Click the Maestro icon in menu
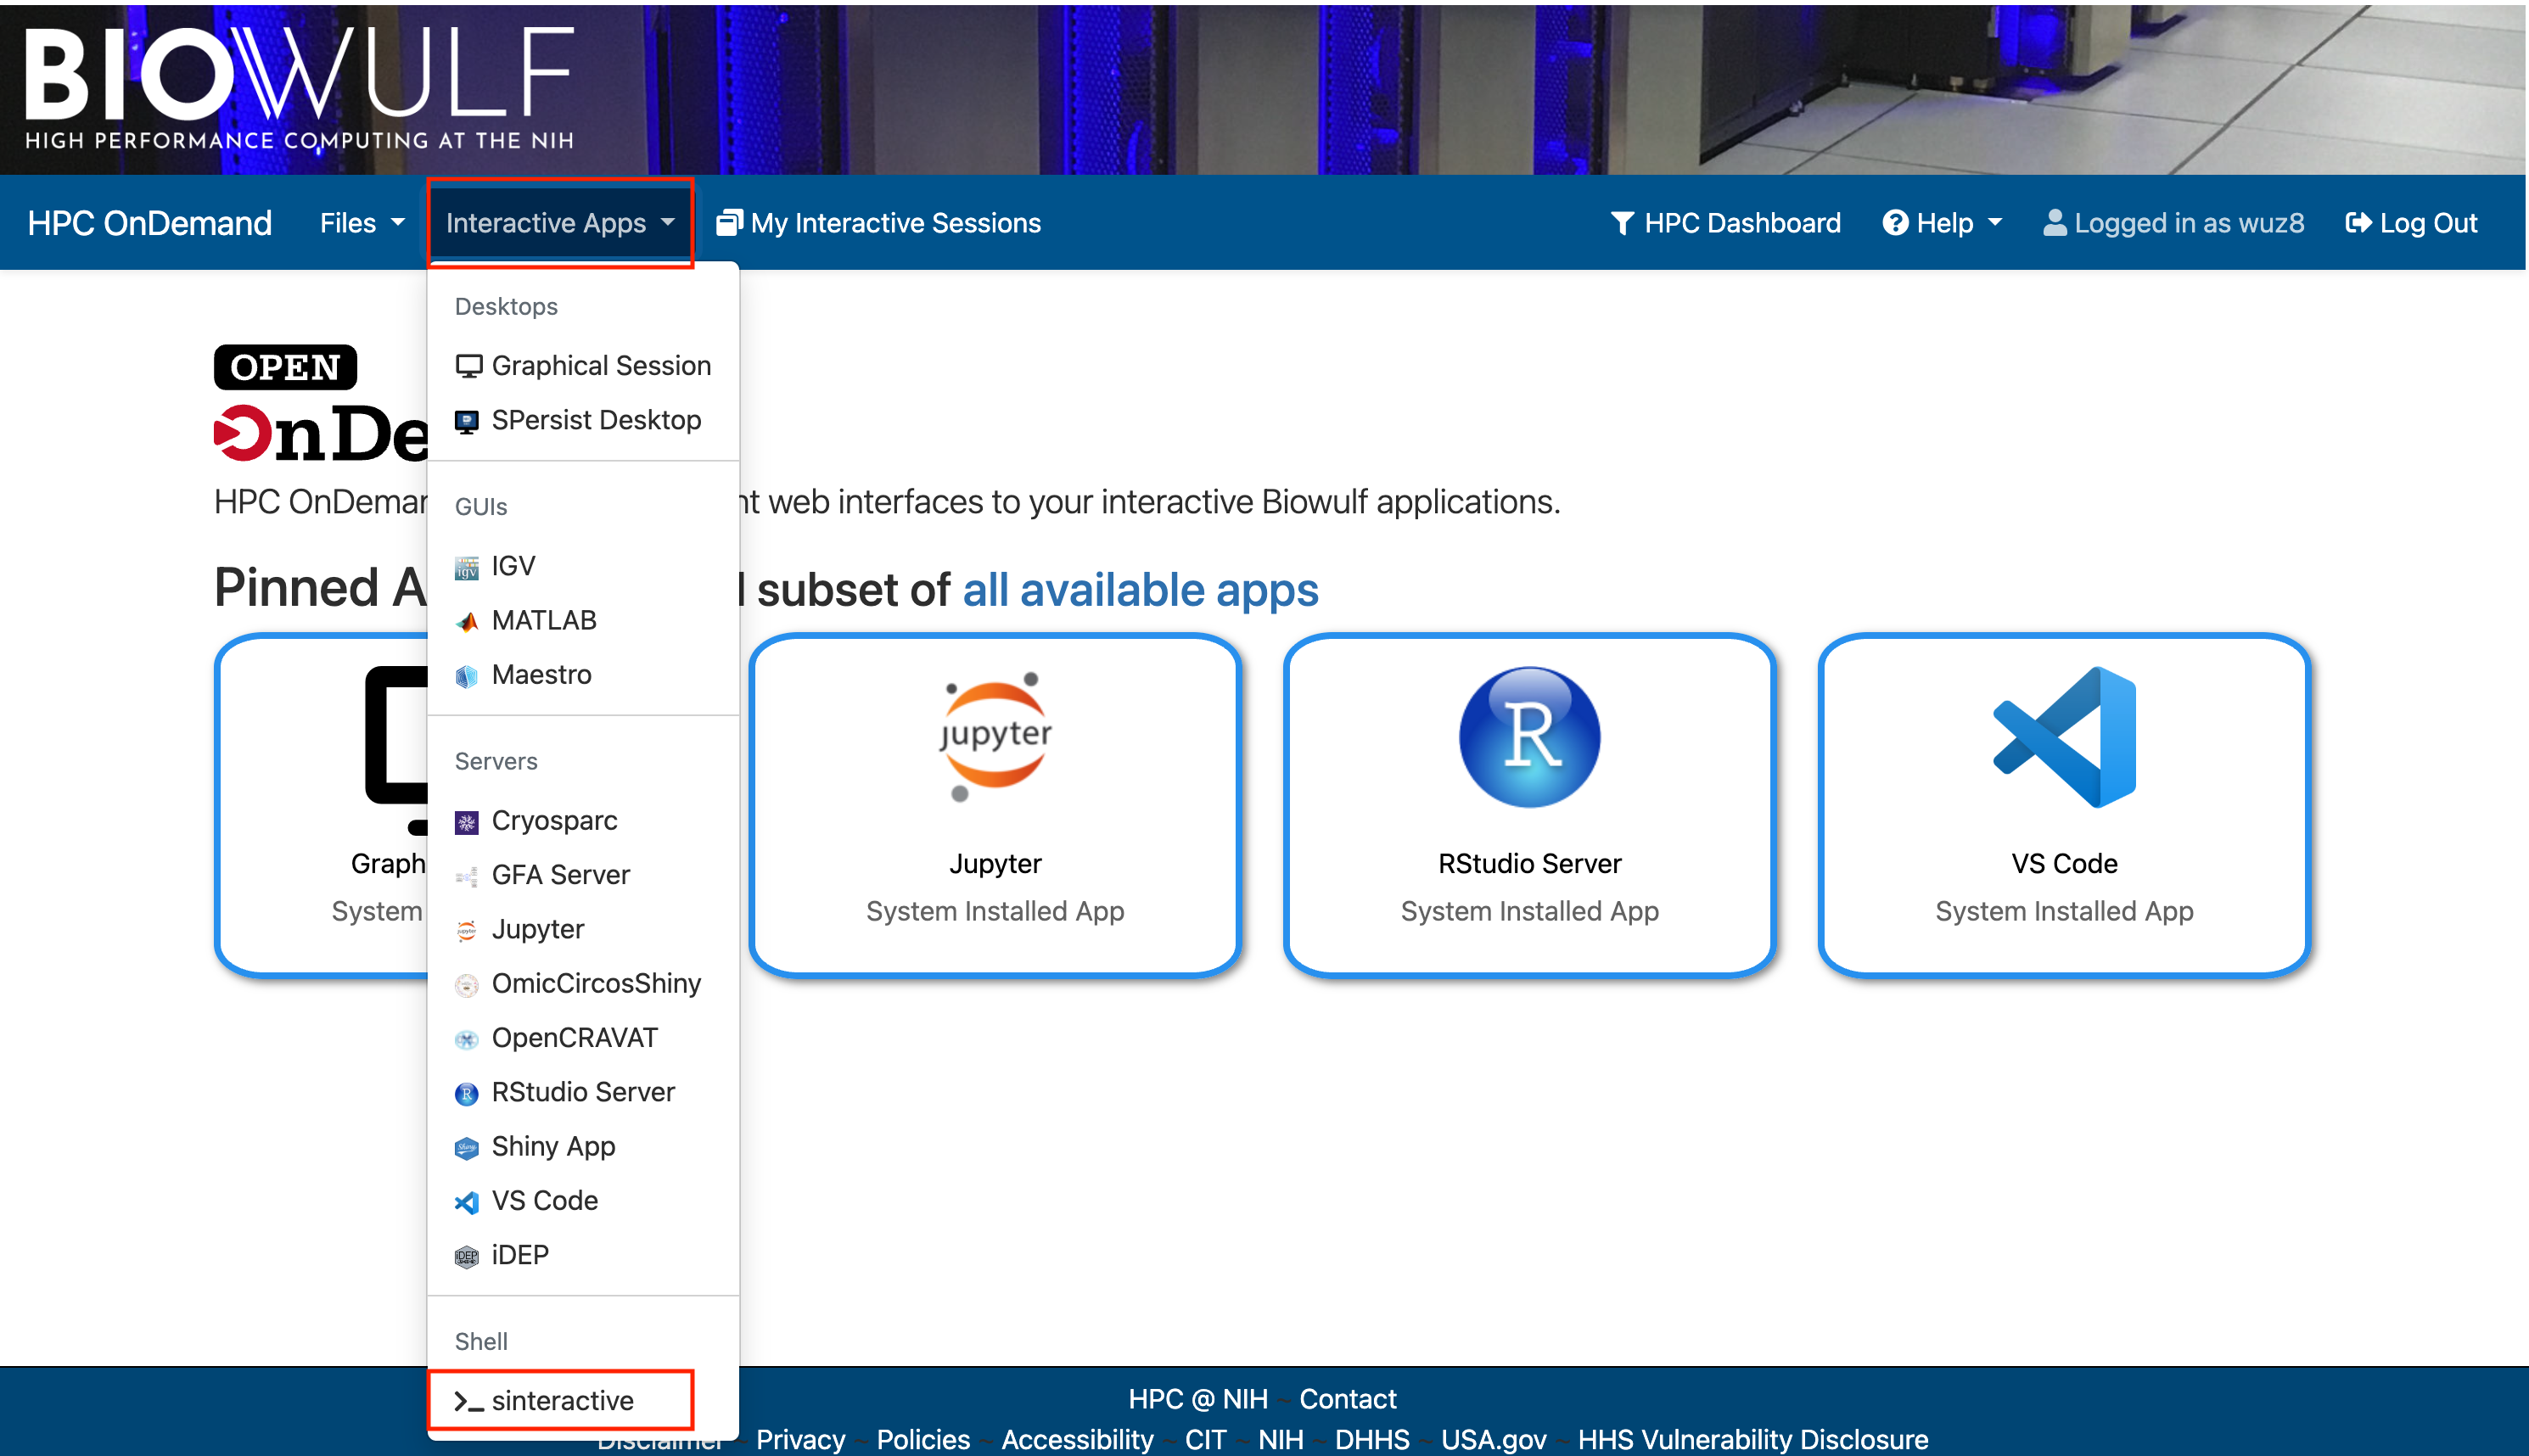 (467, 676)
